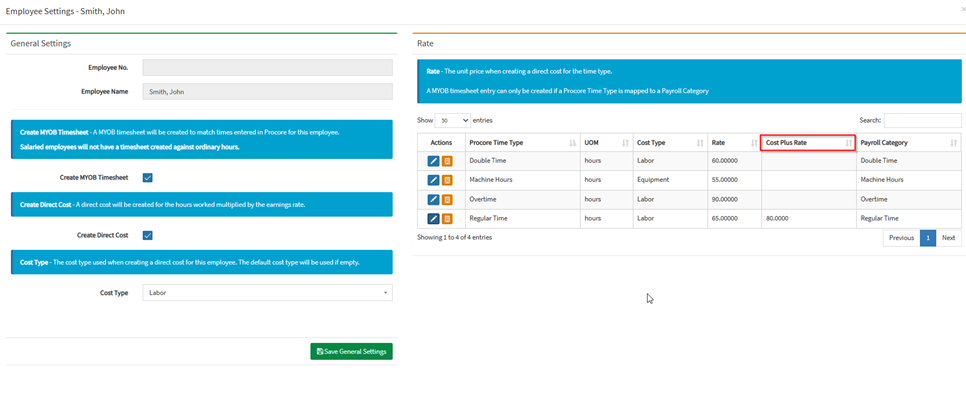Edit the Regular Time rate row
966x395 pixels.
433,218
